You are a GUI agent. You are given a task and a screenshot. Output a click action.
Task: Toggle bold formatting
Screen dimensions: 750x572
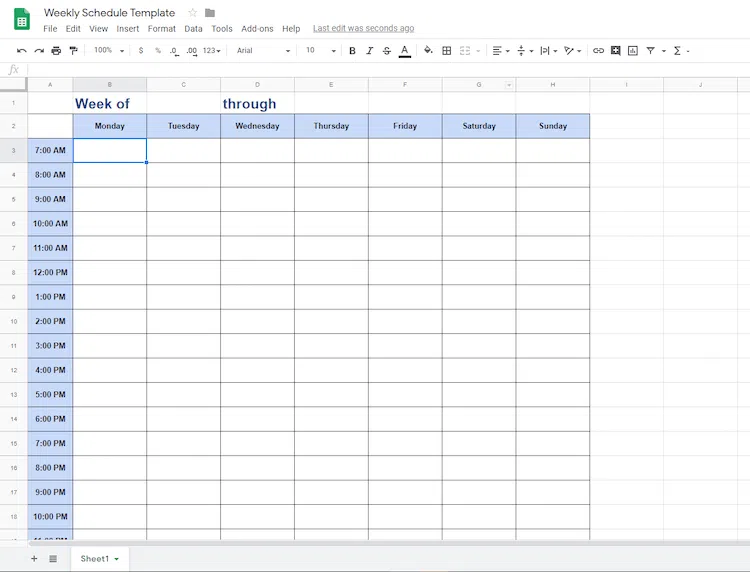[x=352, y=50]
